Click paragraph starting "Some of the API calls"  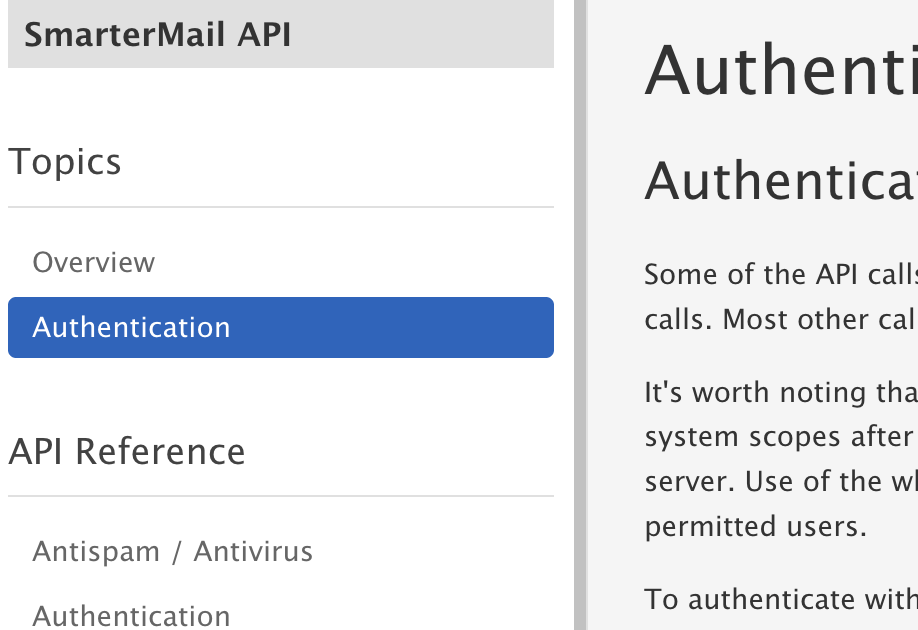[781, 297]
